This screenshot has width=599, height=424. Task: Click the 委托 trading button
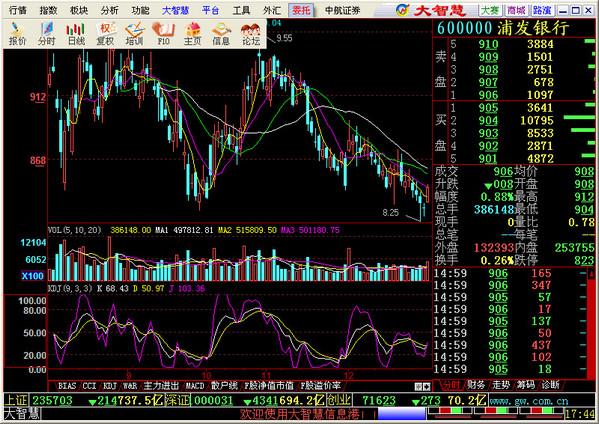point(301,10)
